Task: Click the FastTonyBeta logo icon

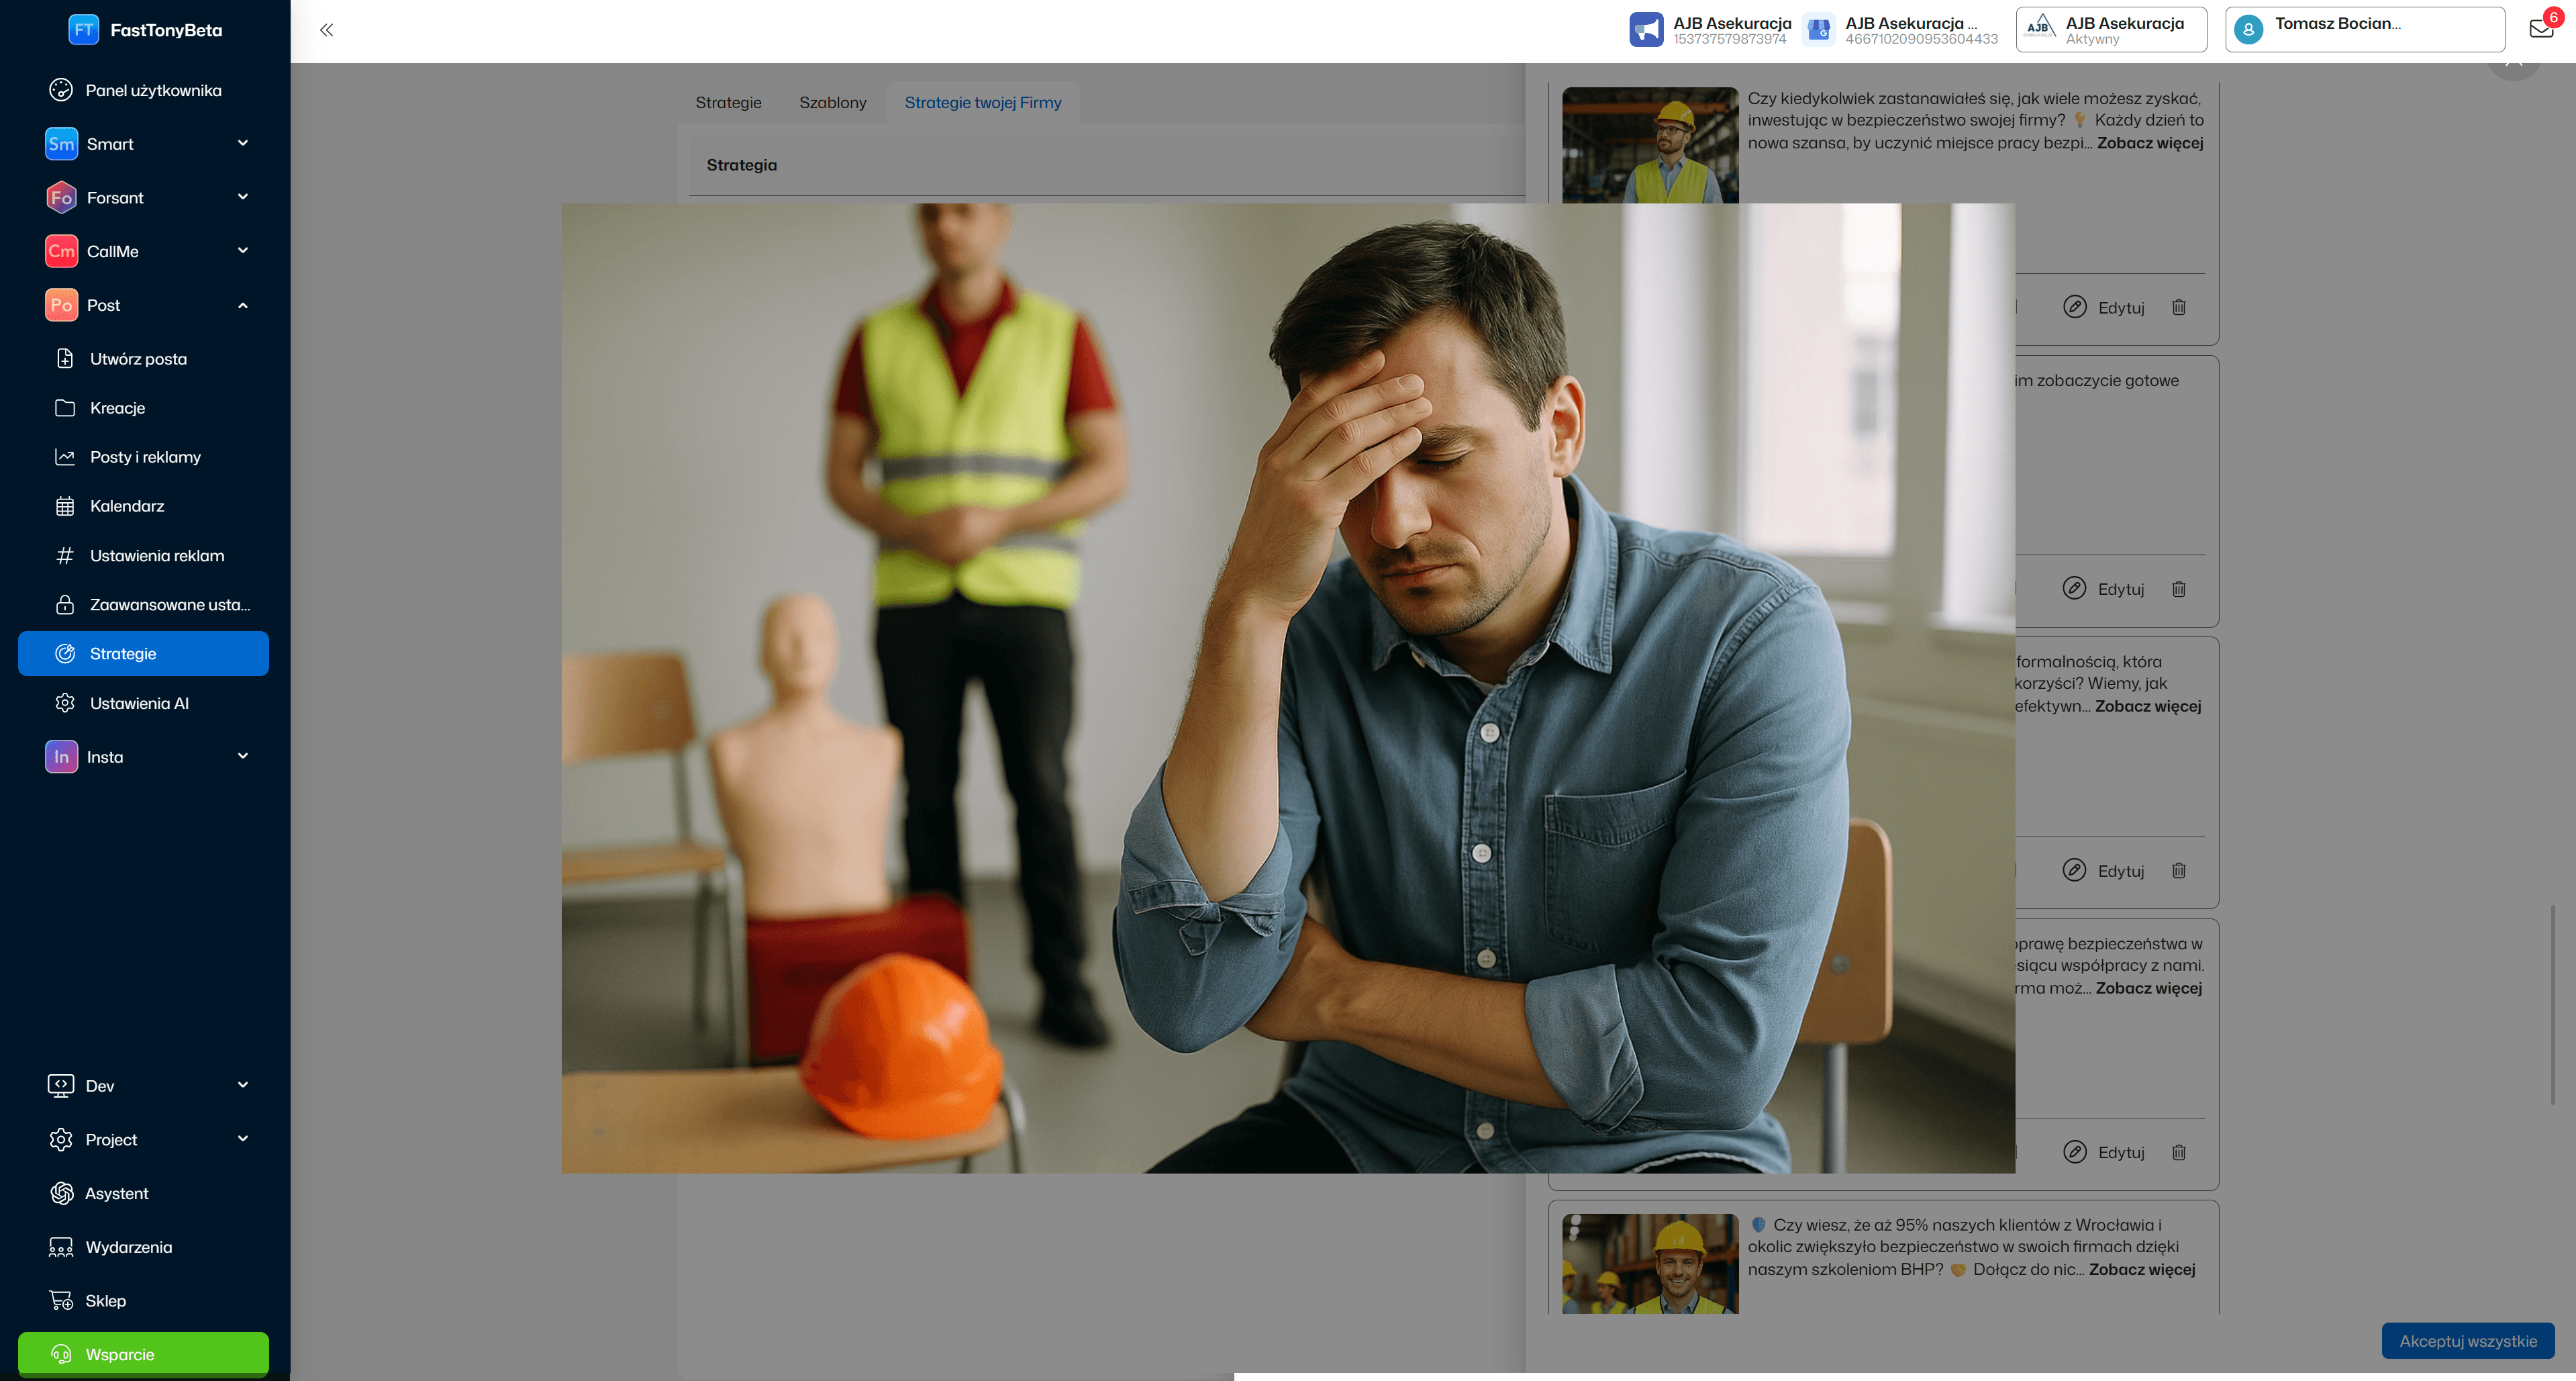Action: click(x=83, y=30)
